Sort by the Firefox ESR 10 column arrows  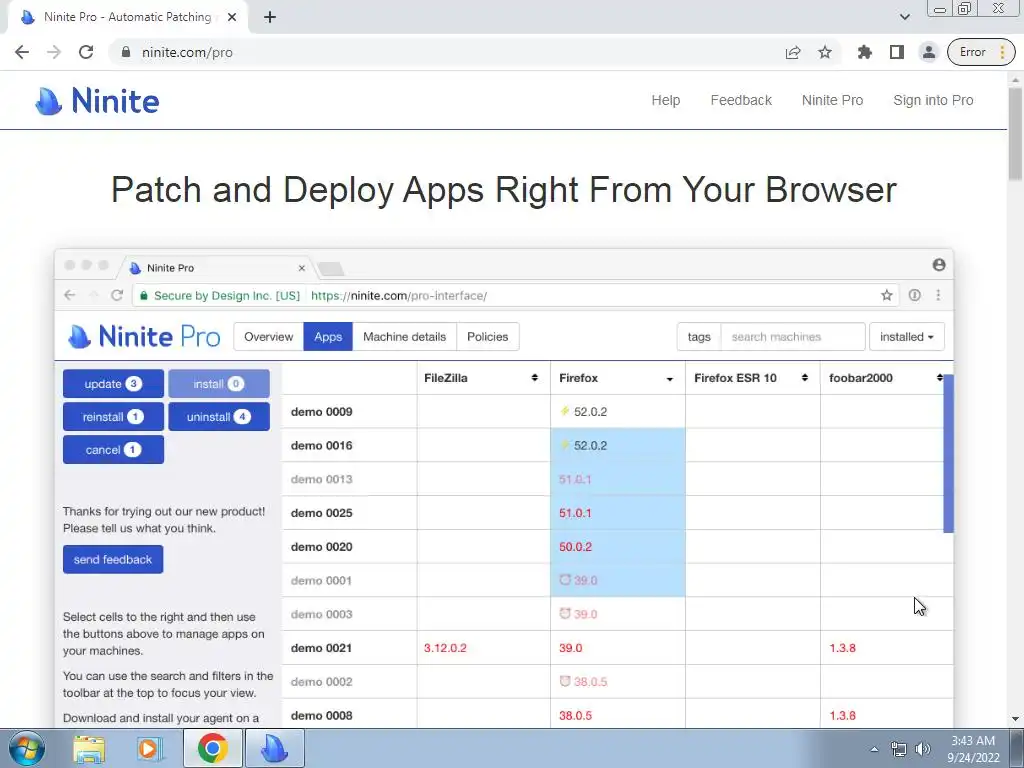[805, 378]
